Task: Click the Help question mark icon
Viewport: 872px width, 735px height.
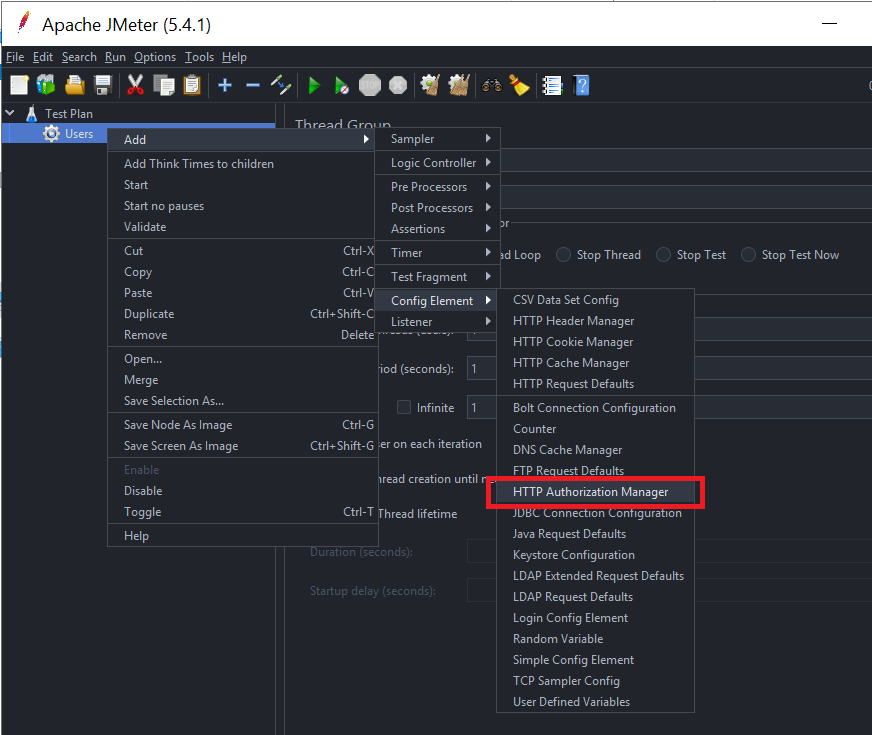Action: (x=581, y=86)
